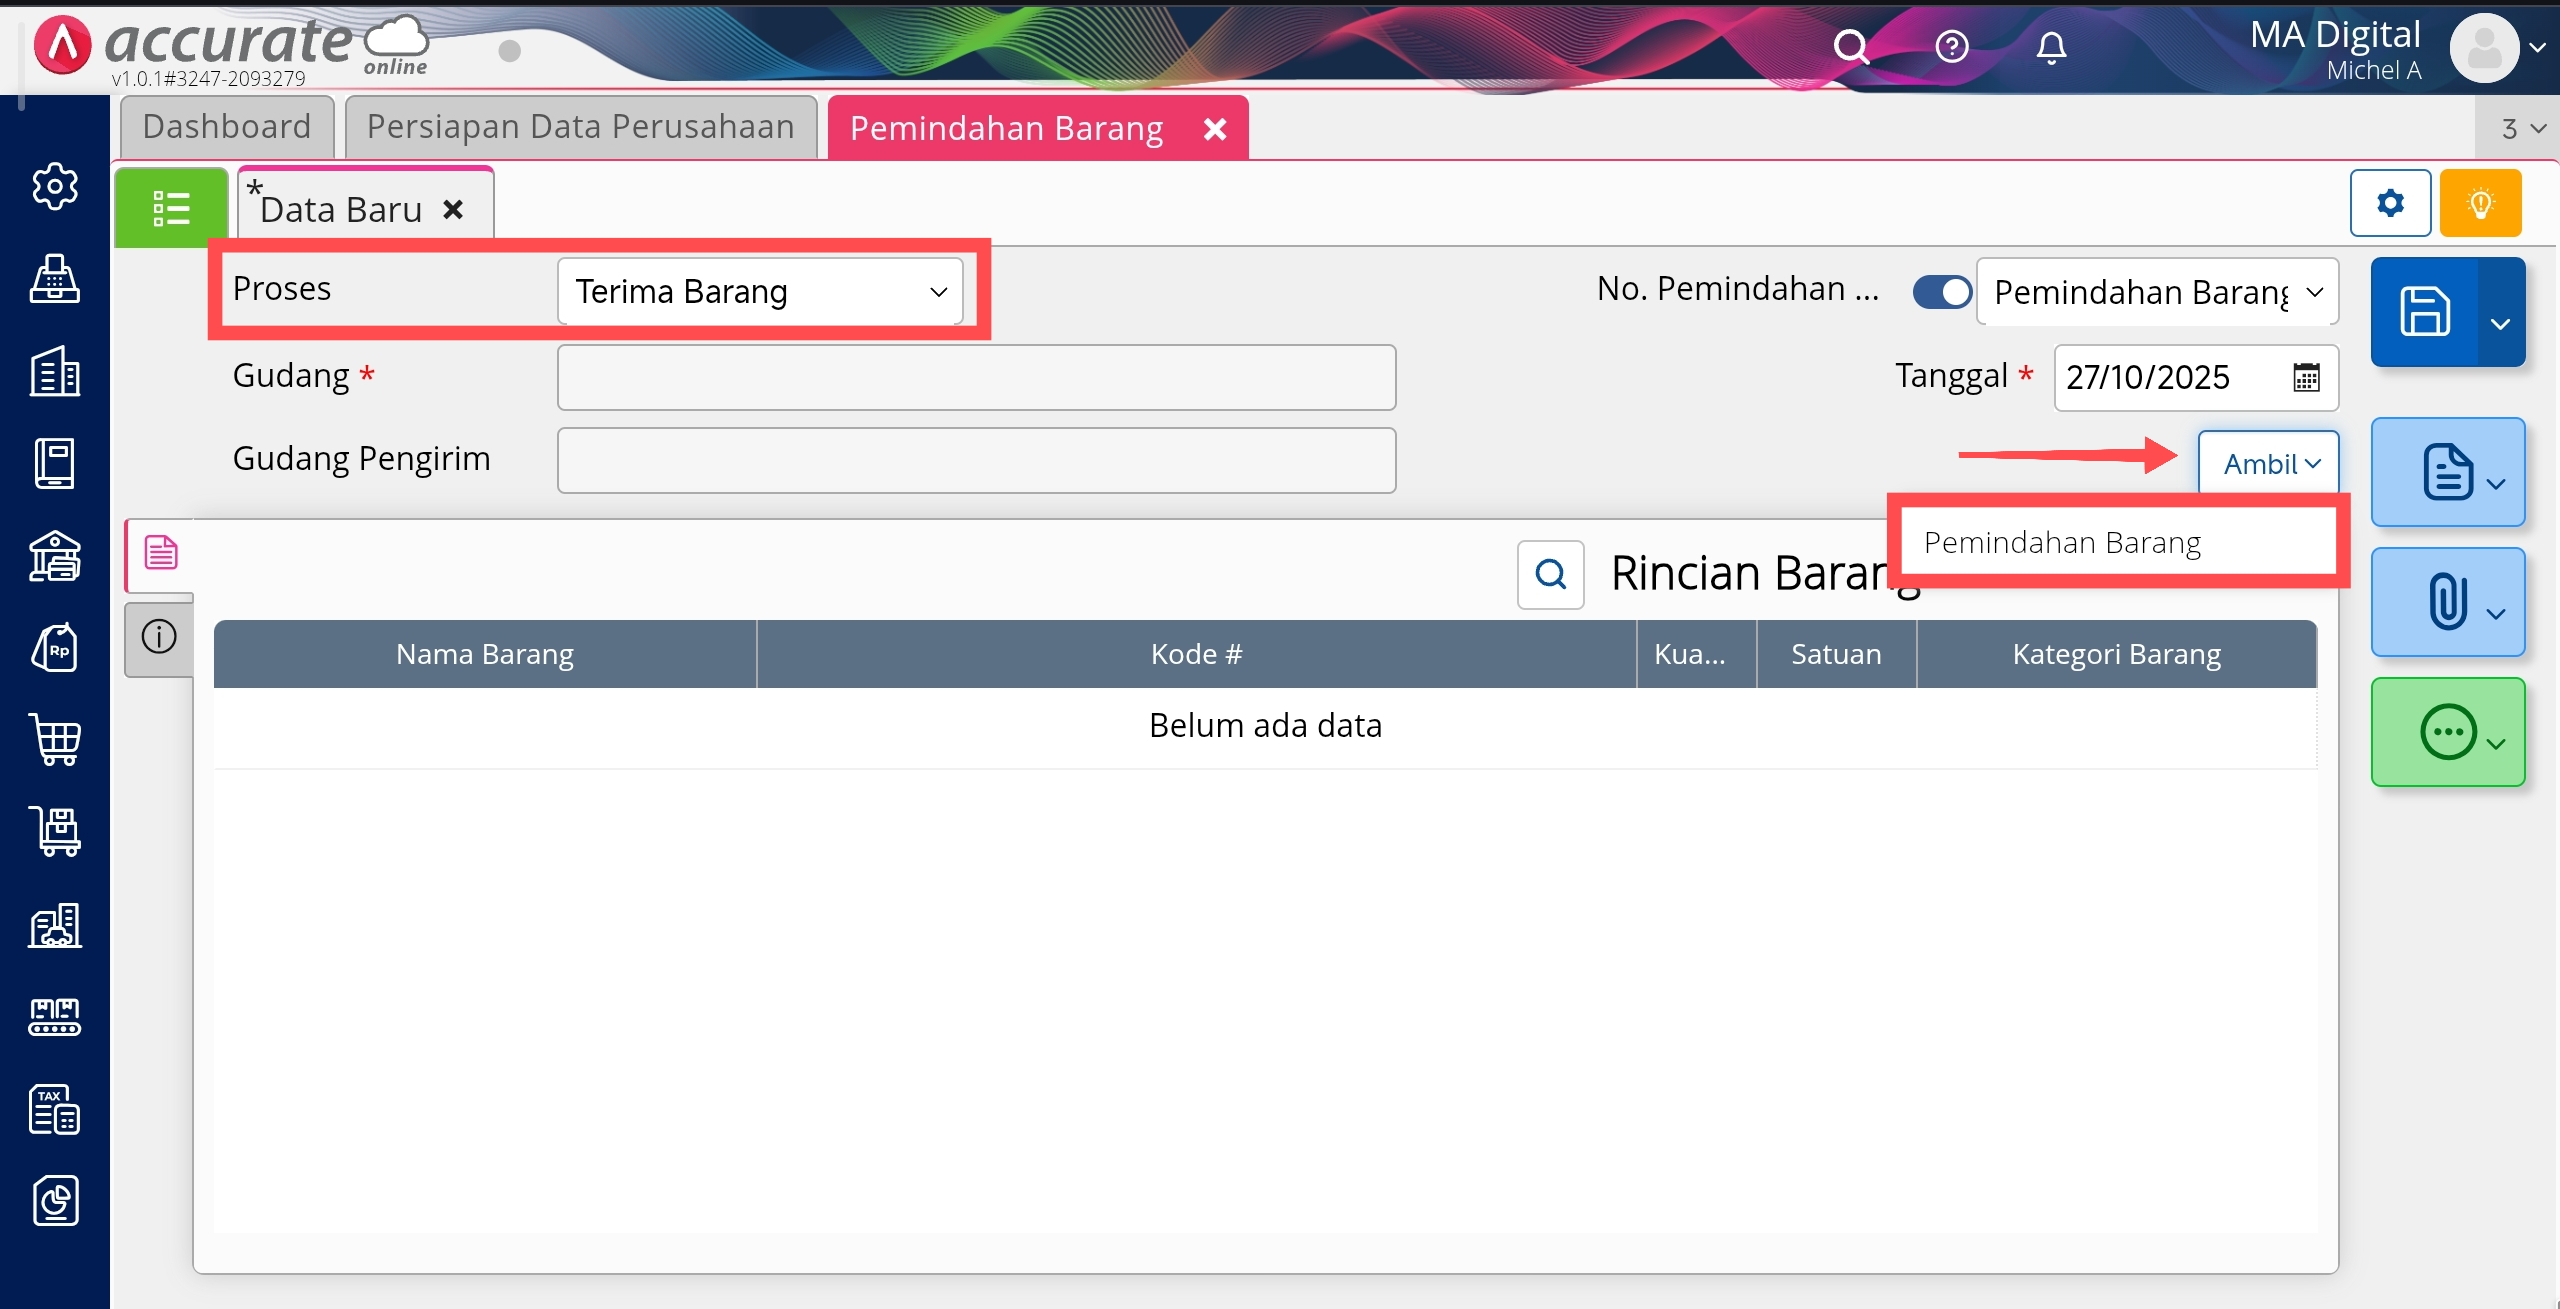Click the green list view icon
This screenshot has height=1309, width=2560.
point(171,208)
